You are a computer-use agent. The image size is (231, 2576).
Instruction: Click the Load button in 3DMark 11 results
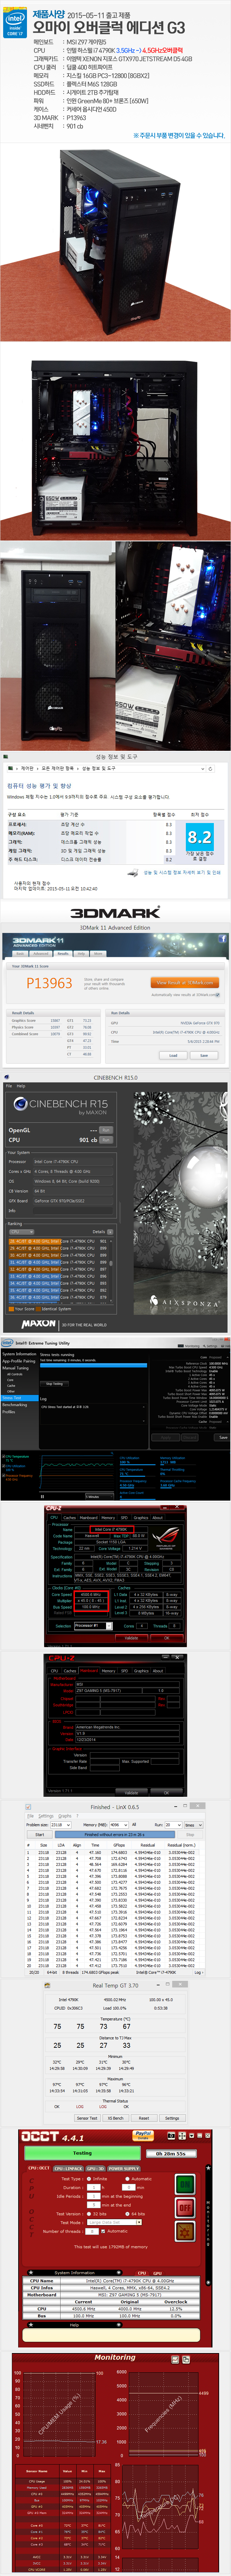click(173, 1055)
